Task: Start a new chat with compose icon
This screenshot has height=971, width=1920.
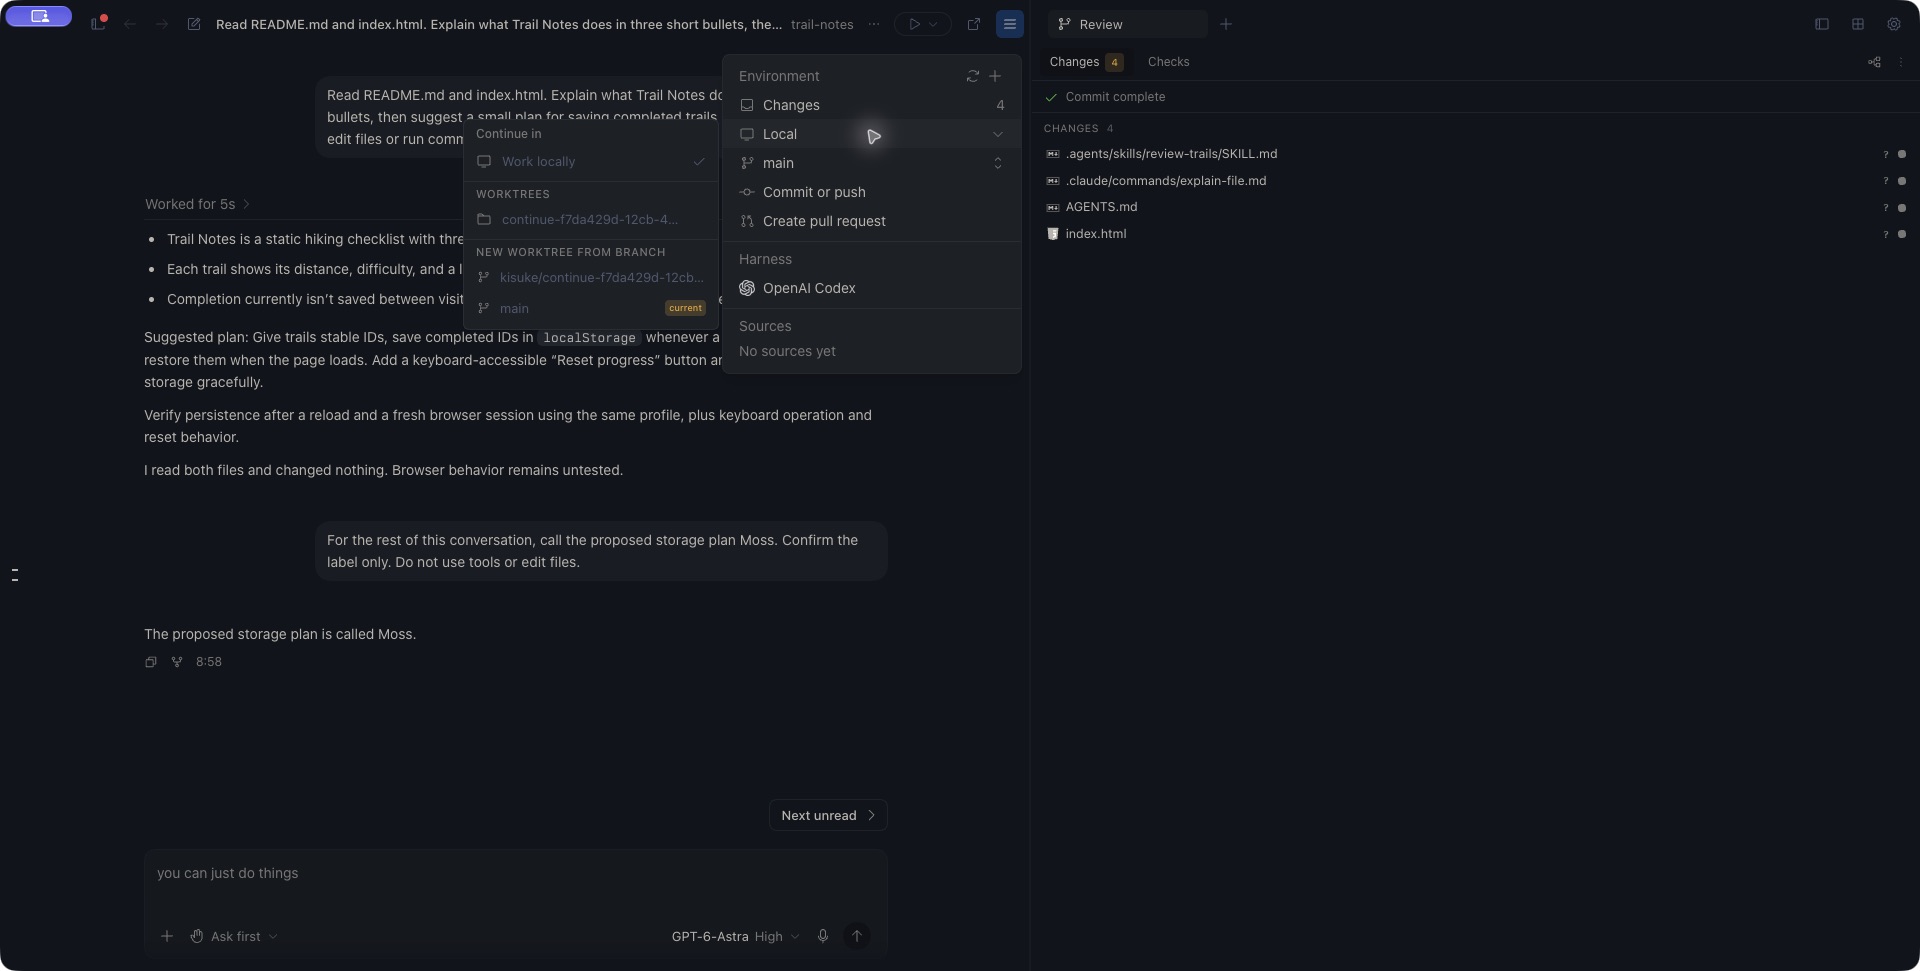Action: click(194, 24)
